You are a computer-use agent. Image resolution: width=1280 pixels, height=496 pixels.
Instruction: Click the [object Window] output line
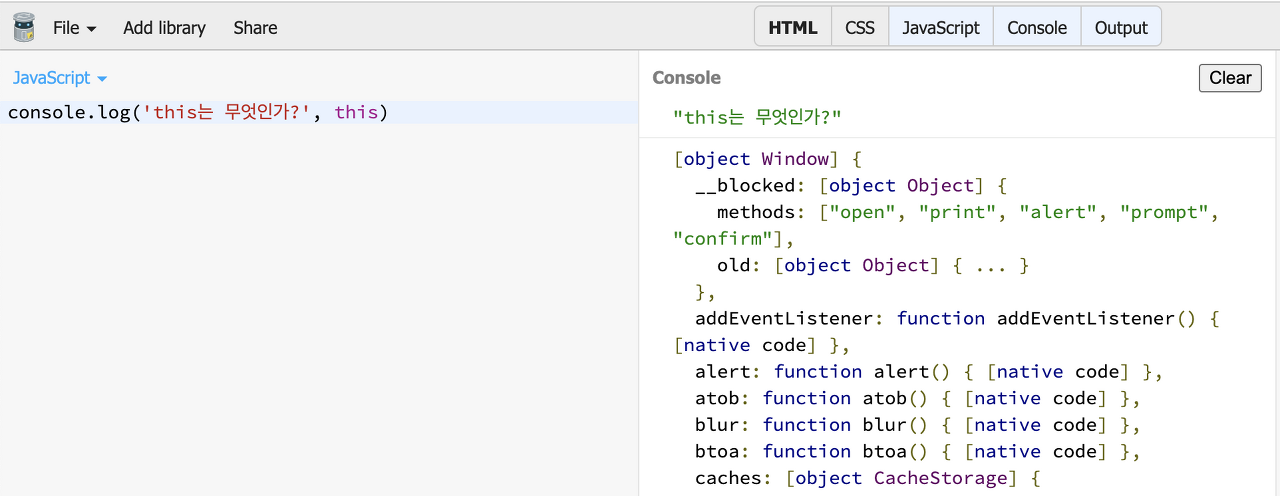(x=768, y=159)
